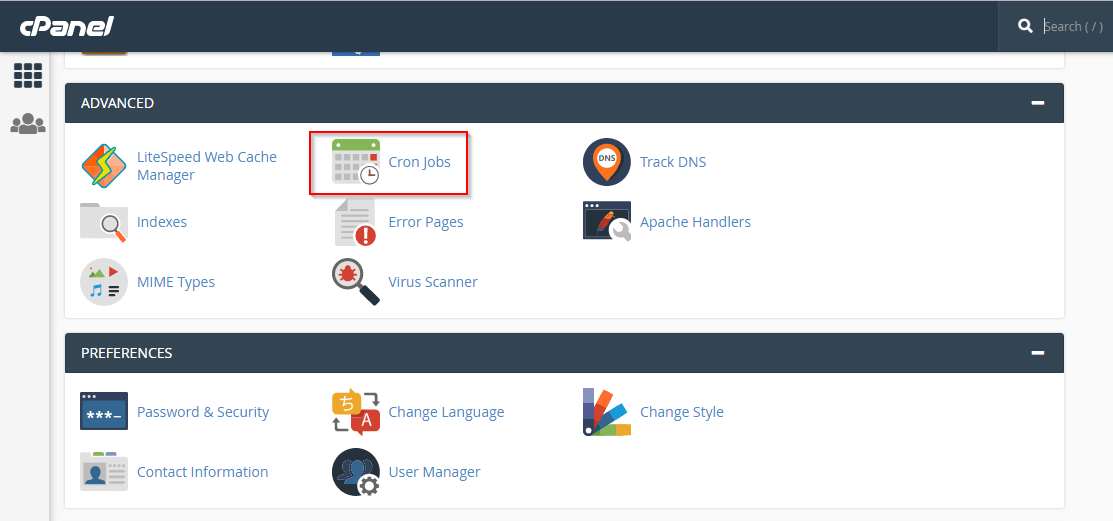Open the Error Pages link
The width and height of the screenshot is (1113, 521).
click(x=426, y=222)
